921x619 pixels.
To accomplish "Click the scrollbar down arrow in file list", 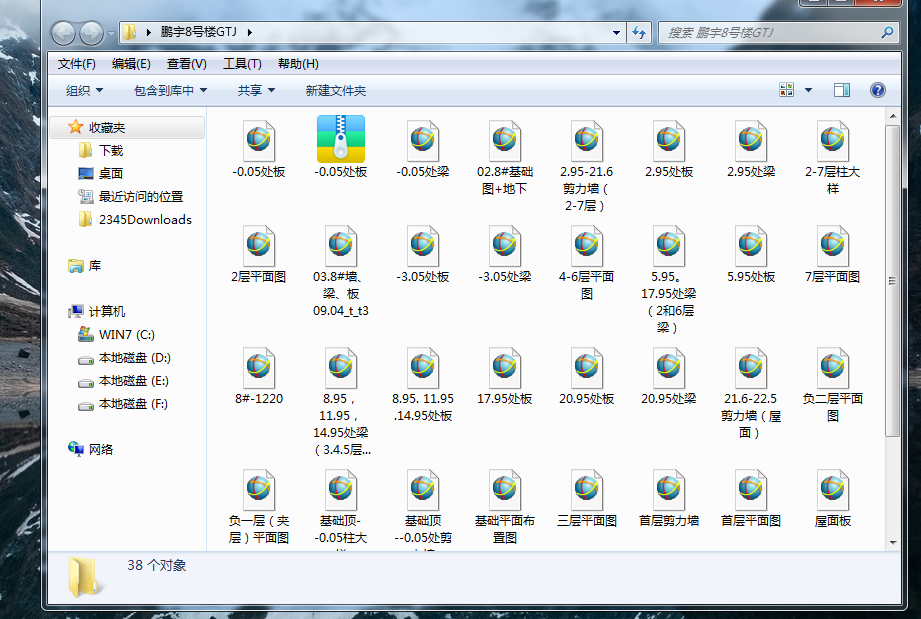I will coord(893,543).
